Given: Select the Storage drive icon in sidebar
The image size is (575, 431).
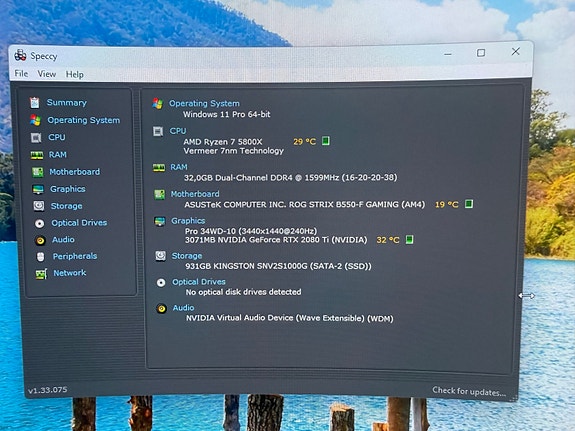Looking at the screenshot, I should [39, 206].
